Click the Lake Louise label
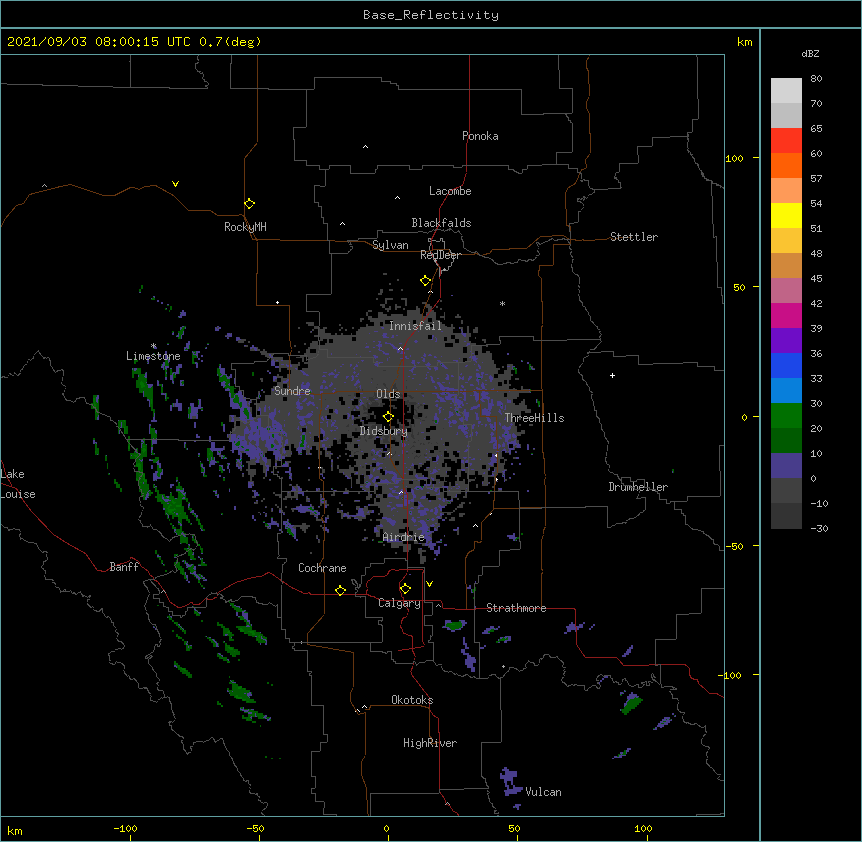Screen dimensions: 862x842 [x=18, y=484]
